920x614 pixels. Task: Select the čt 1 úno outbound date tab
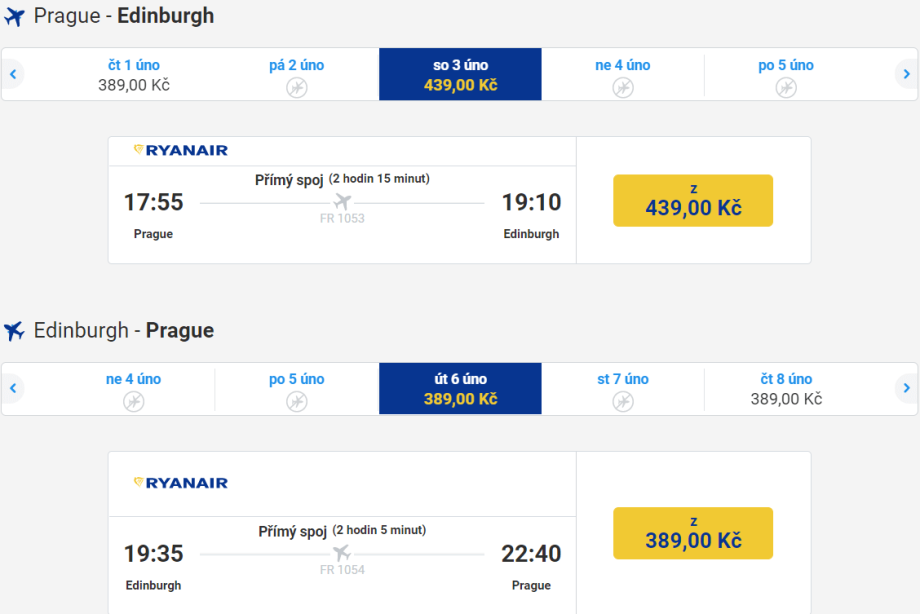134,75
